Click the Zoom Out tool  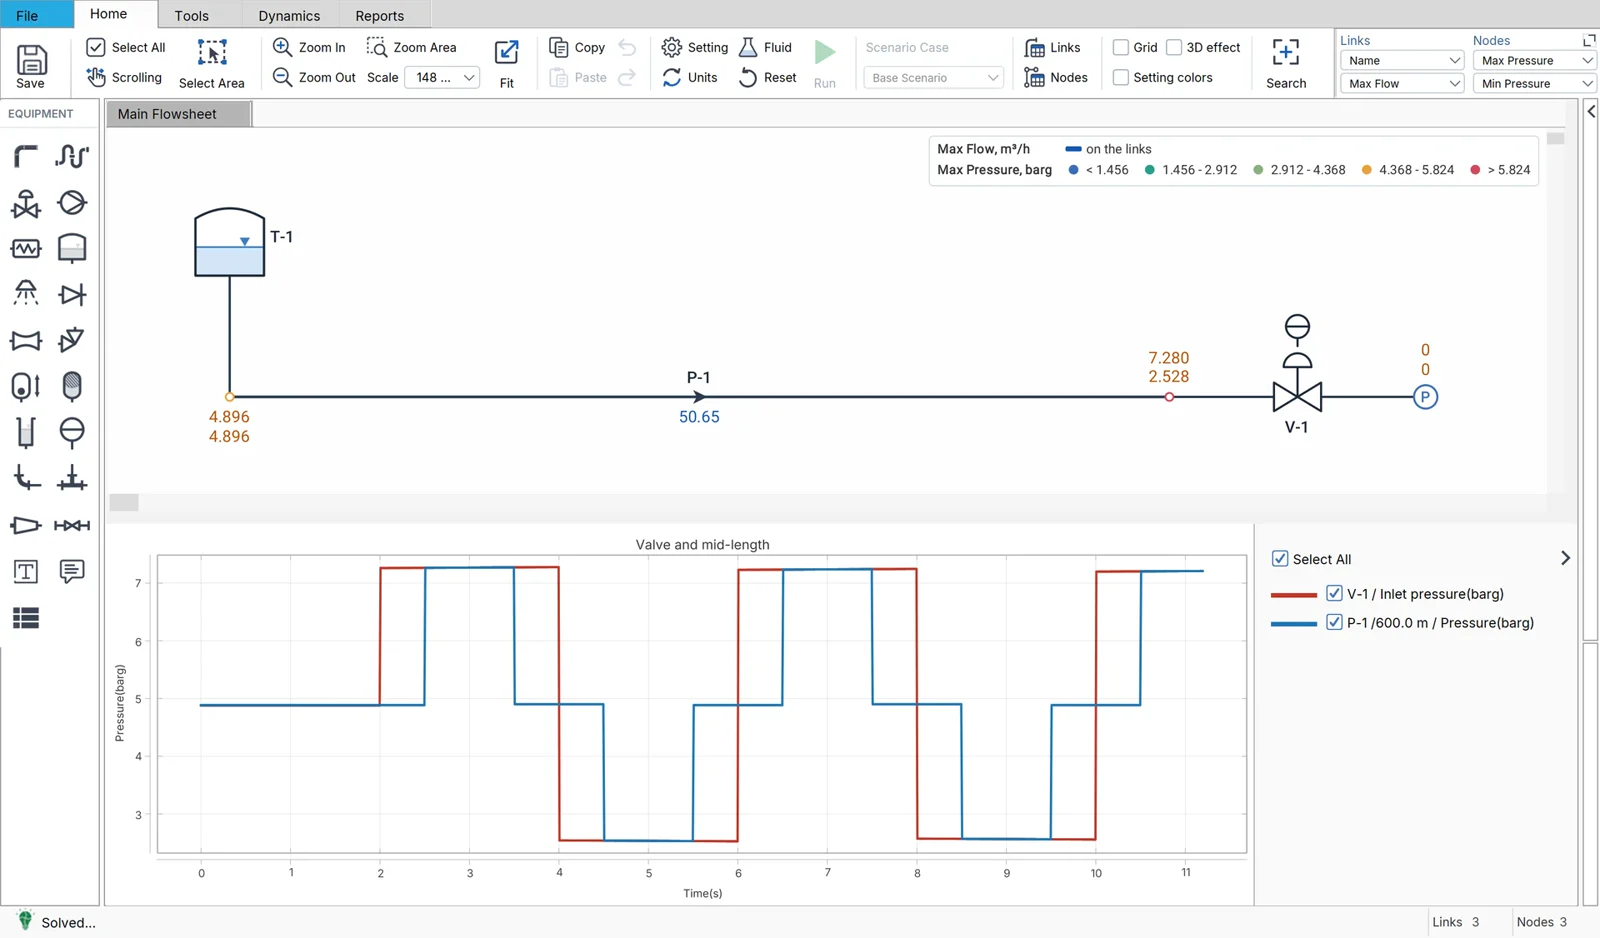(314, 77)
